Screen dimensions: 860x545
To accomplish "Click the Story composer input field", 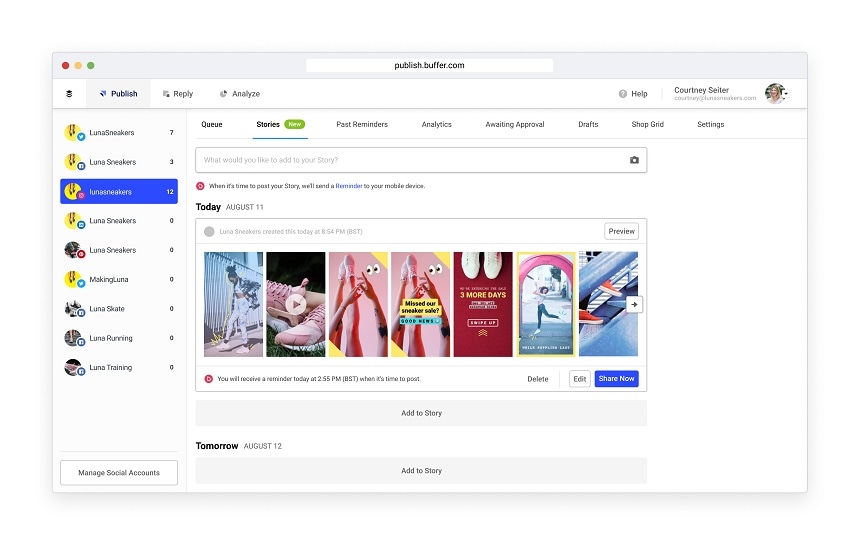I will pos(421,160).
